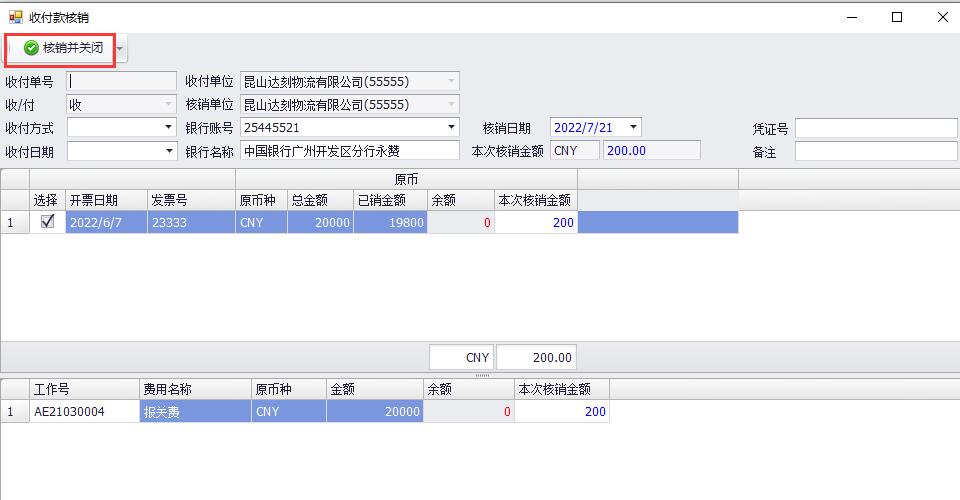Maximize the 收付款核销 window

coord(897,17)
